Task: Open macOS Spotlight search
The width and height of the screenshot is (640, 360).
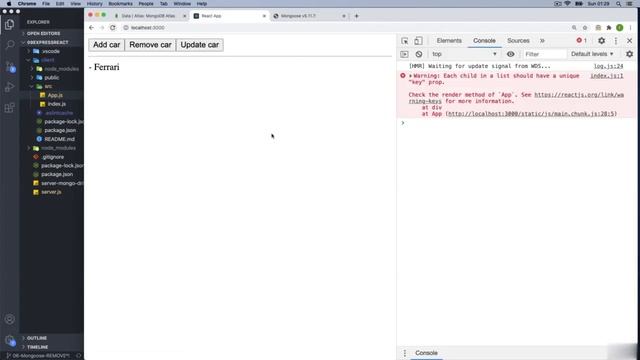Action: tap(618, 4)
